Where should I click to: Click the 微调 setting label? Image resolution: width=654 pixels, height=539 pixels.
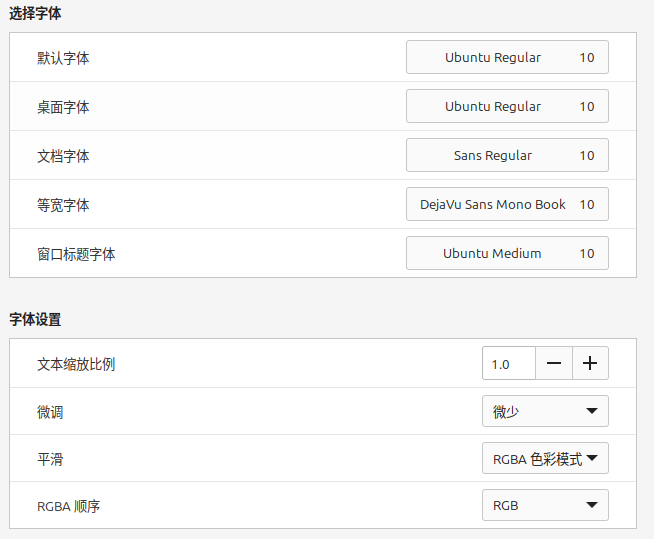pyautogui.click(x=50, y=412)
